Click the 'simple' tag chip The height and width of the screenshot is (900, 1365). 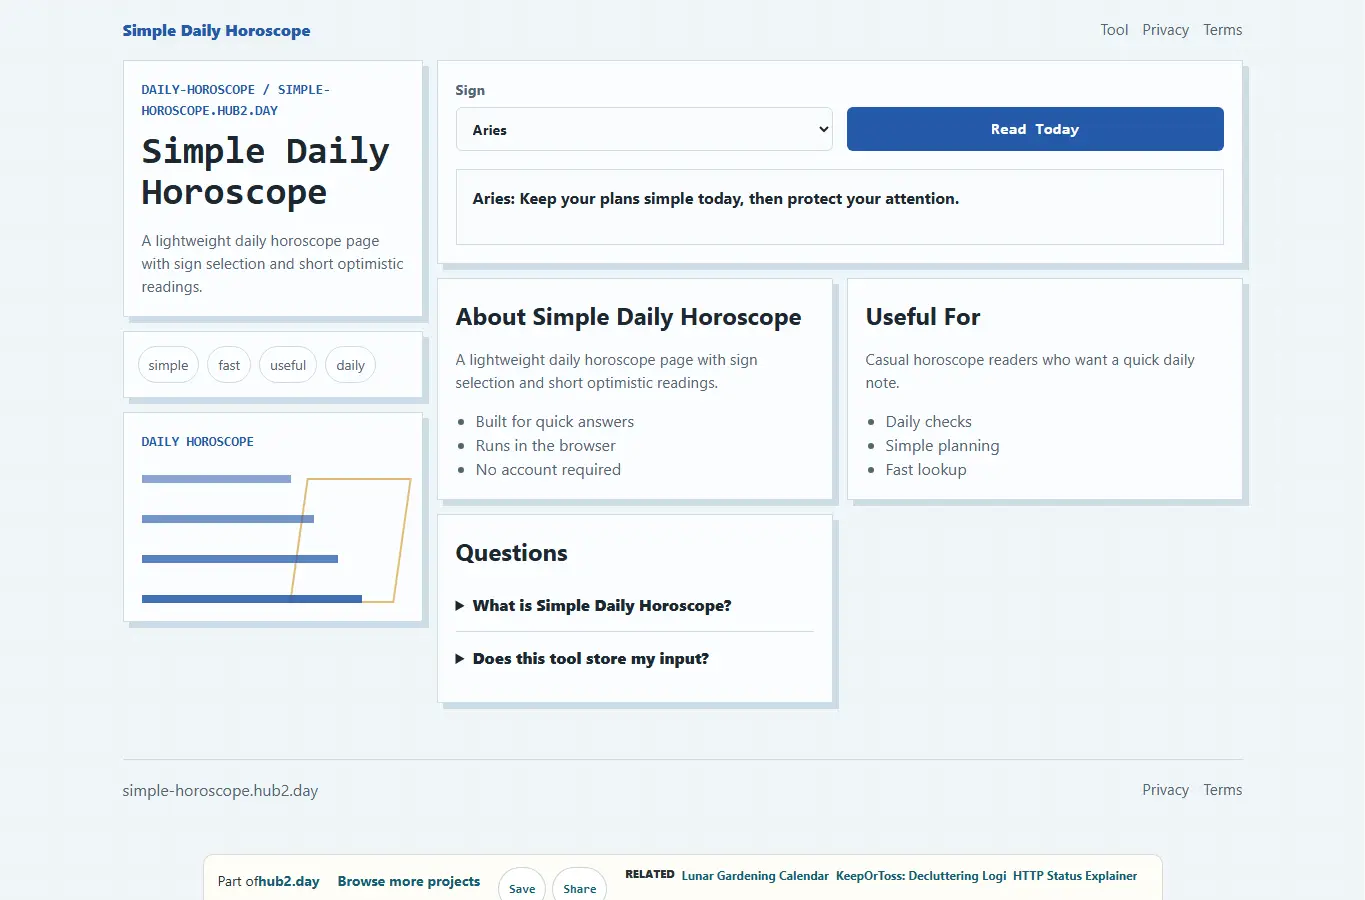(168, 365)
